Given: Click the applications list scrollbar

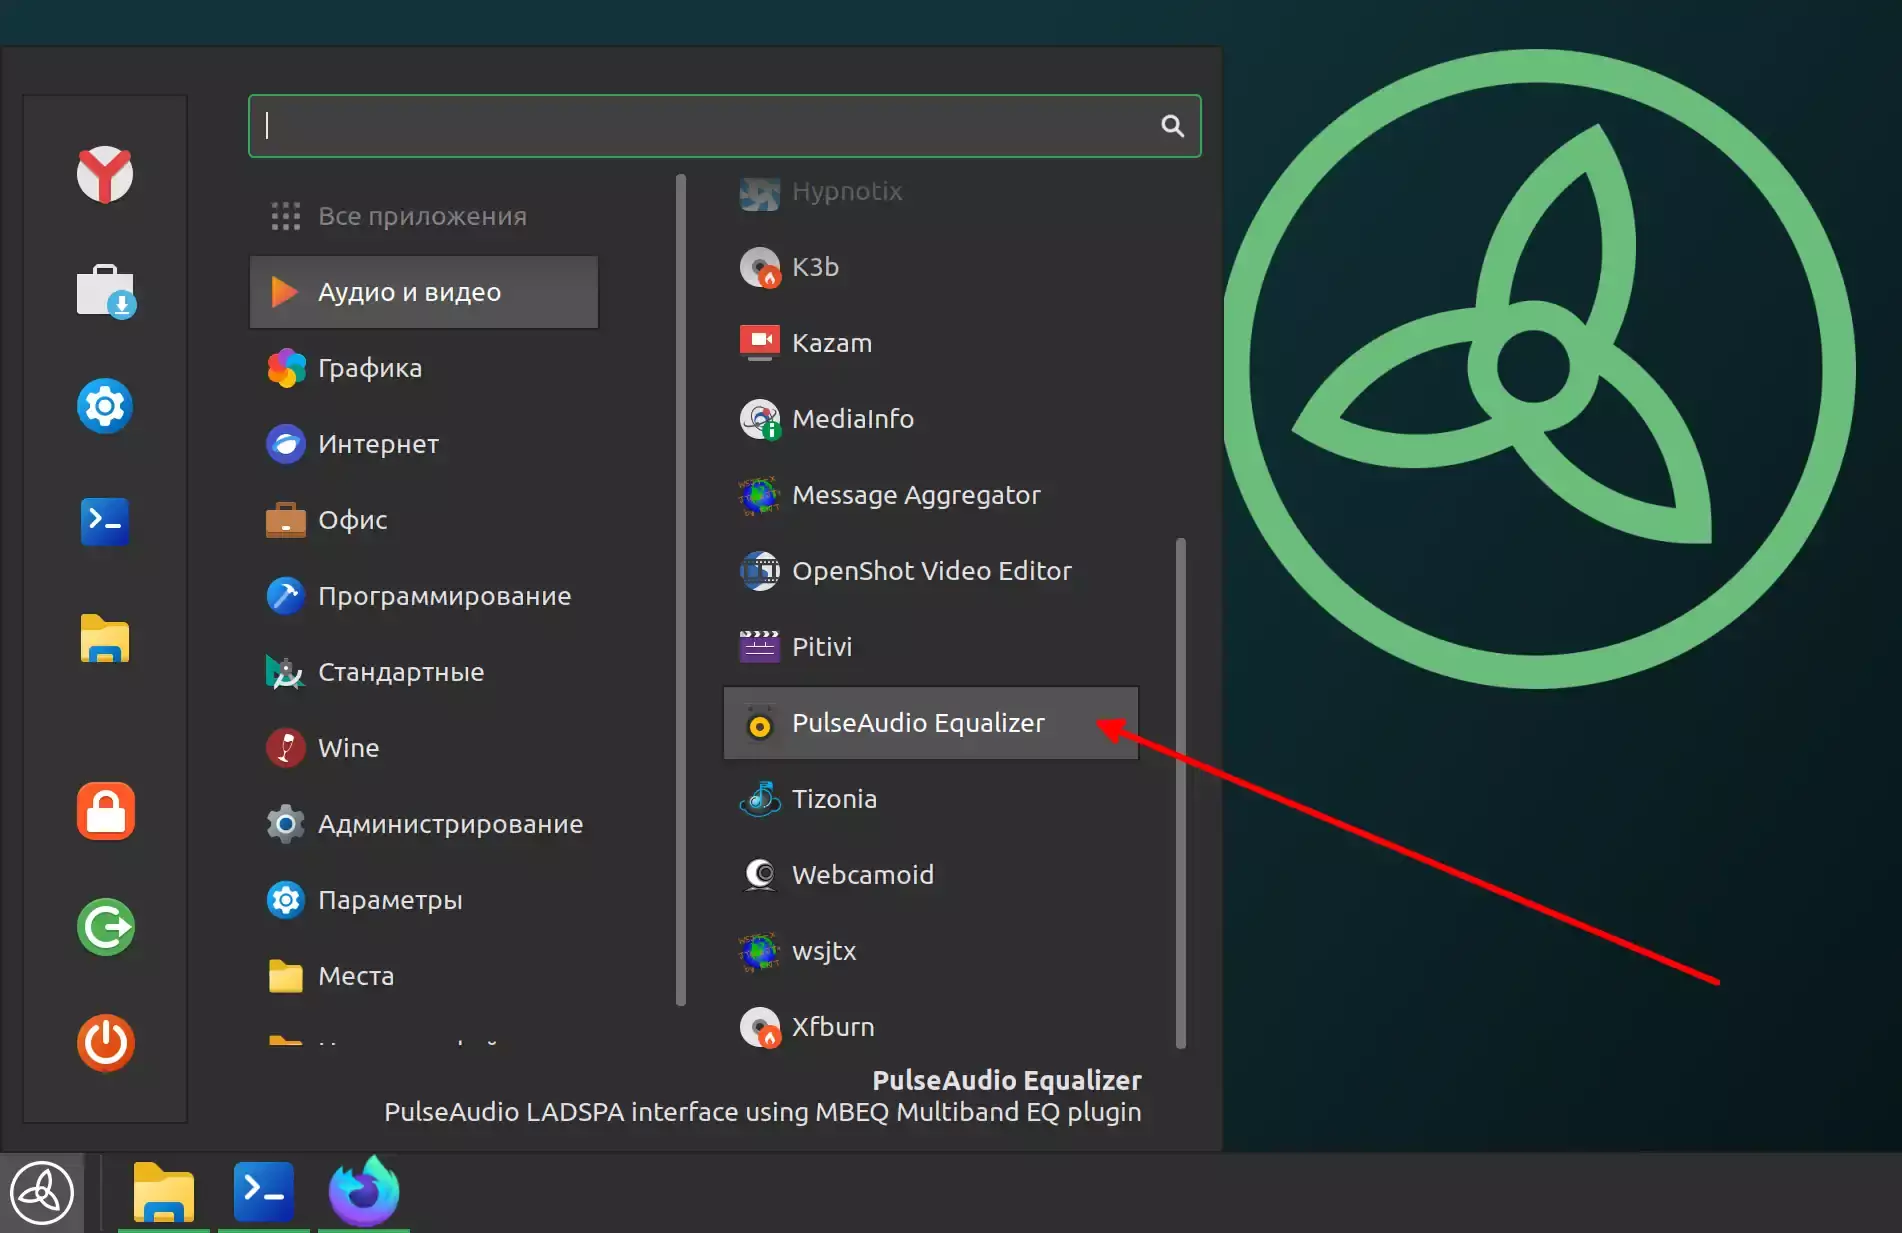Looking at the screenshot, I should (1181, 793).
